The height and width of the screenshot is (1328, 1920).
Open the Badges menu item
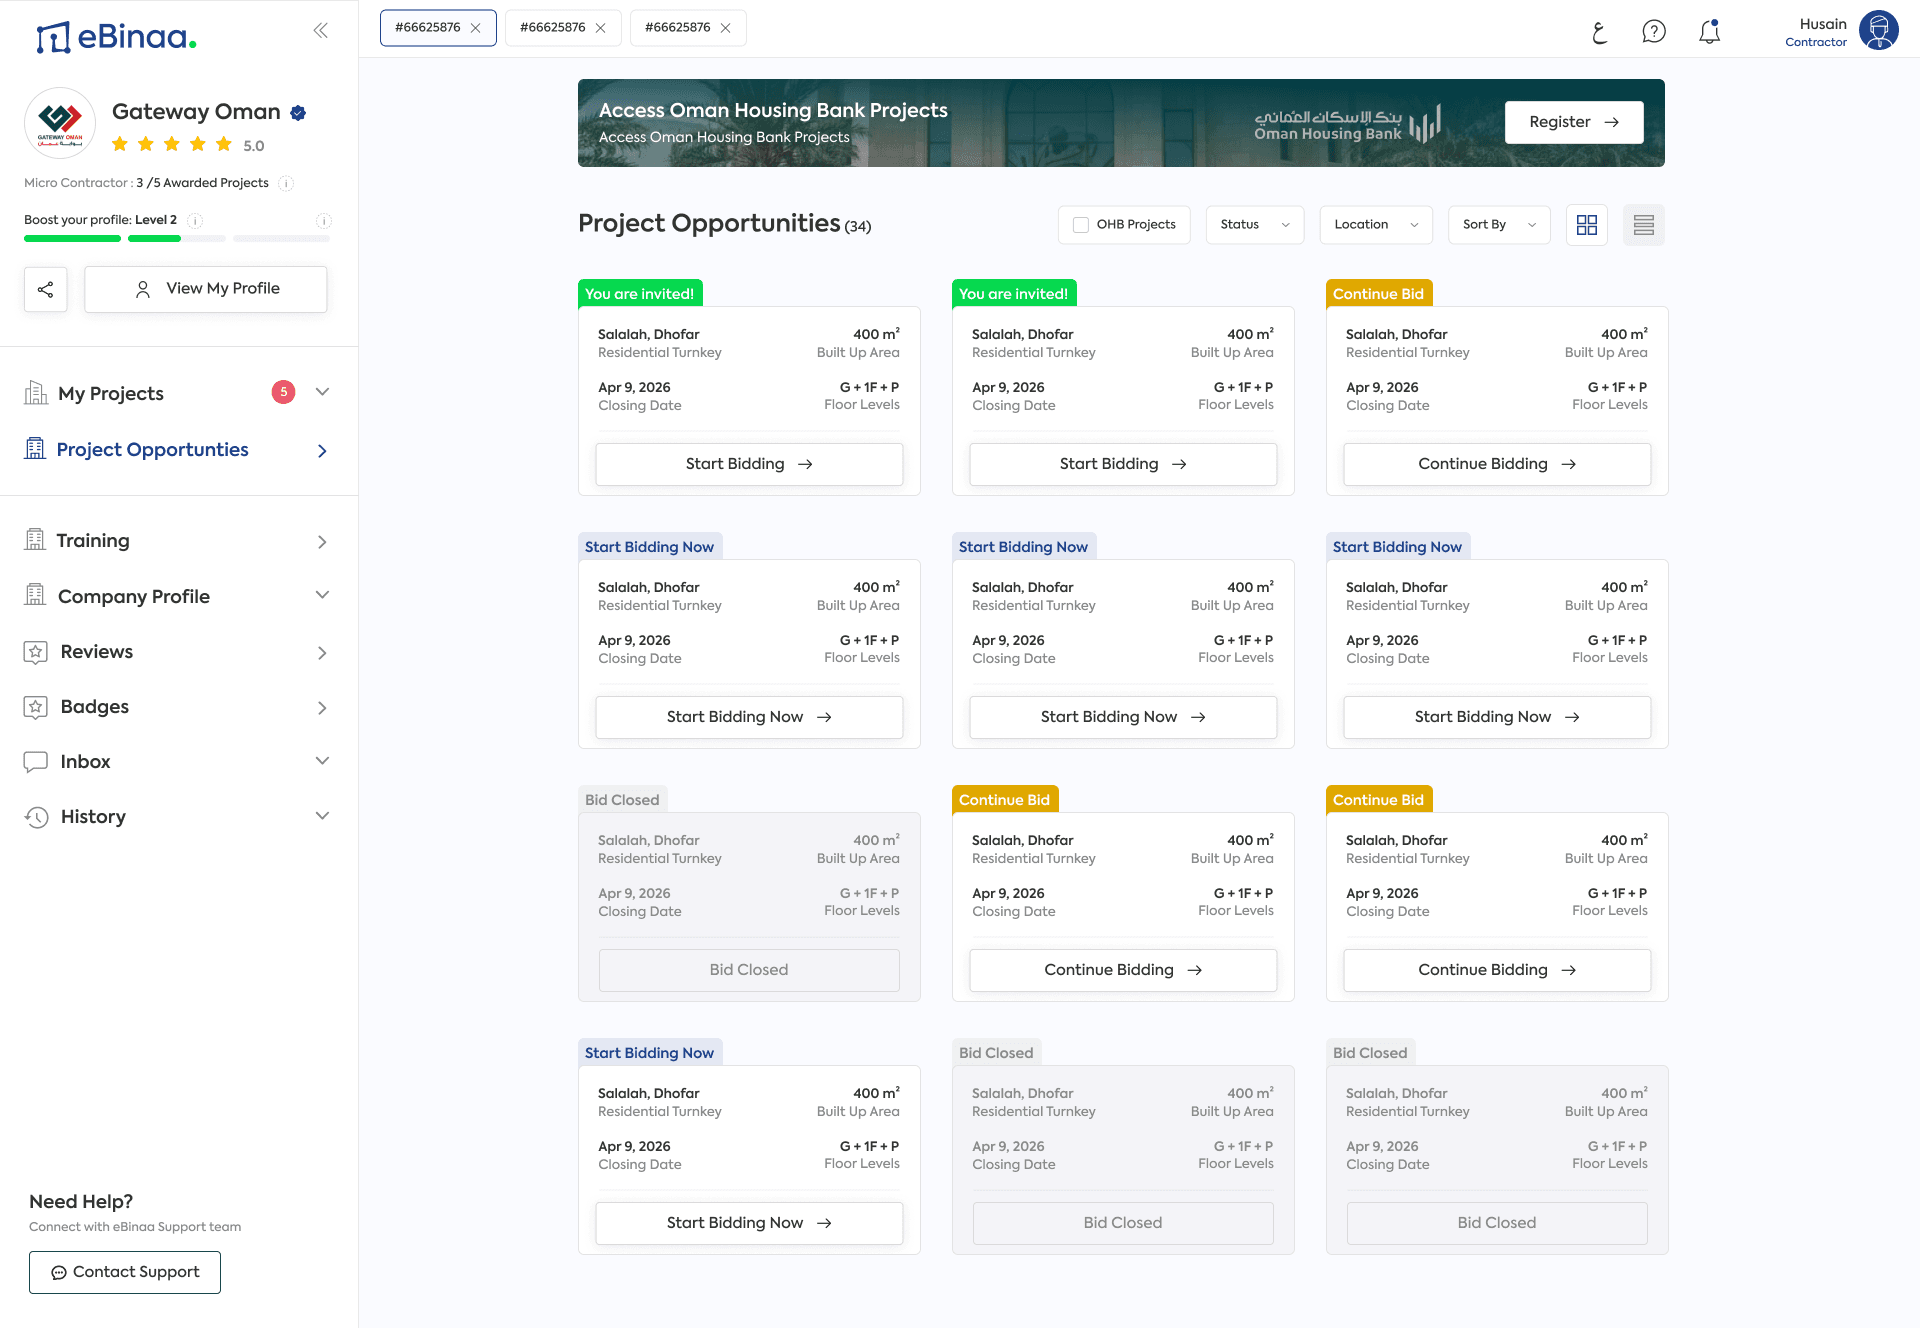177,707
